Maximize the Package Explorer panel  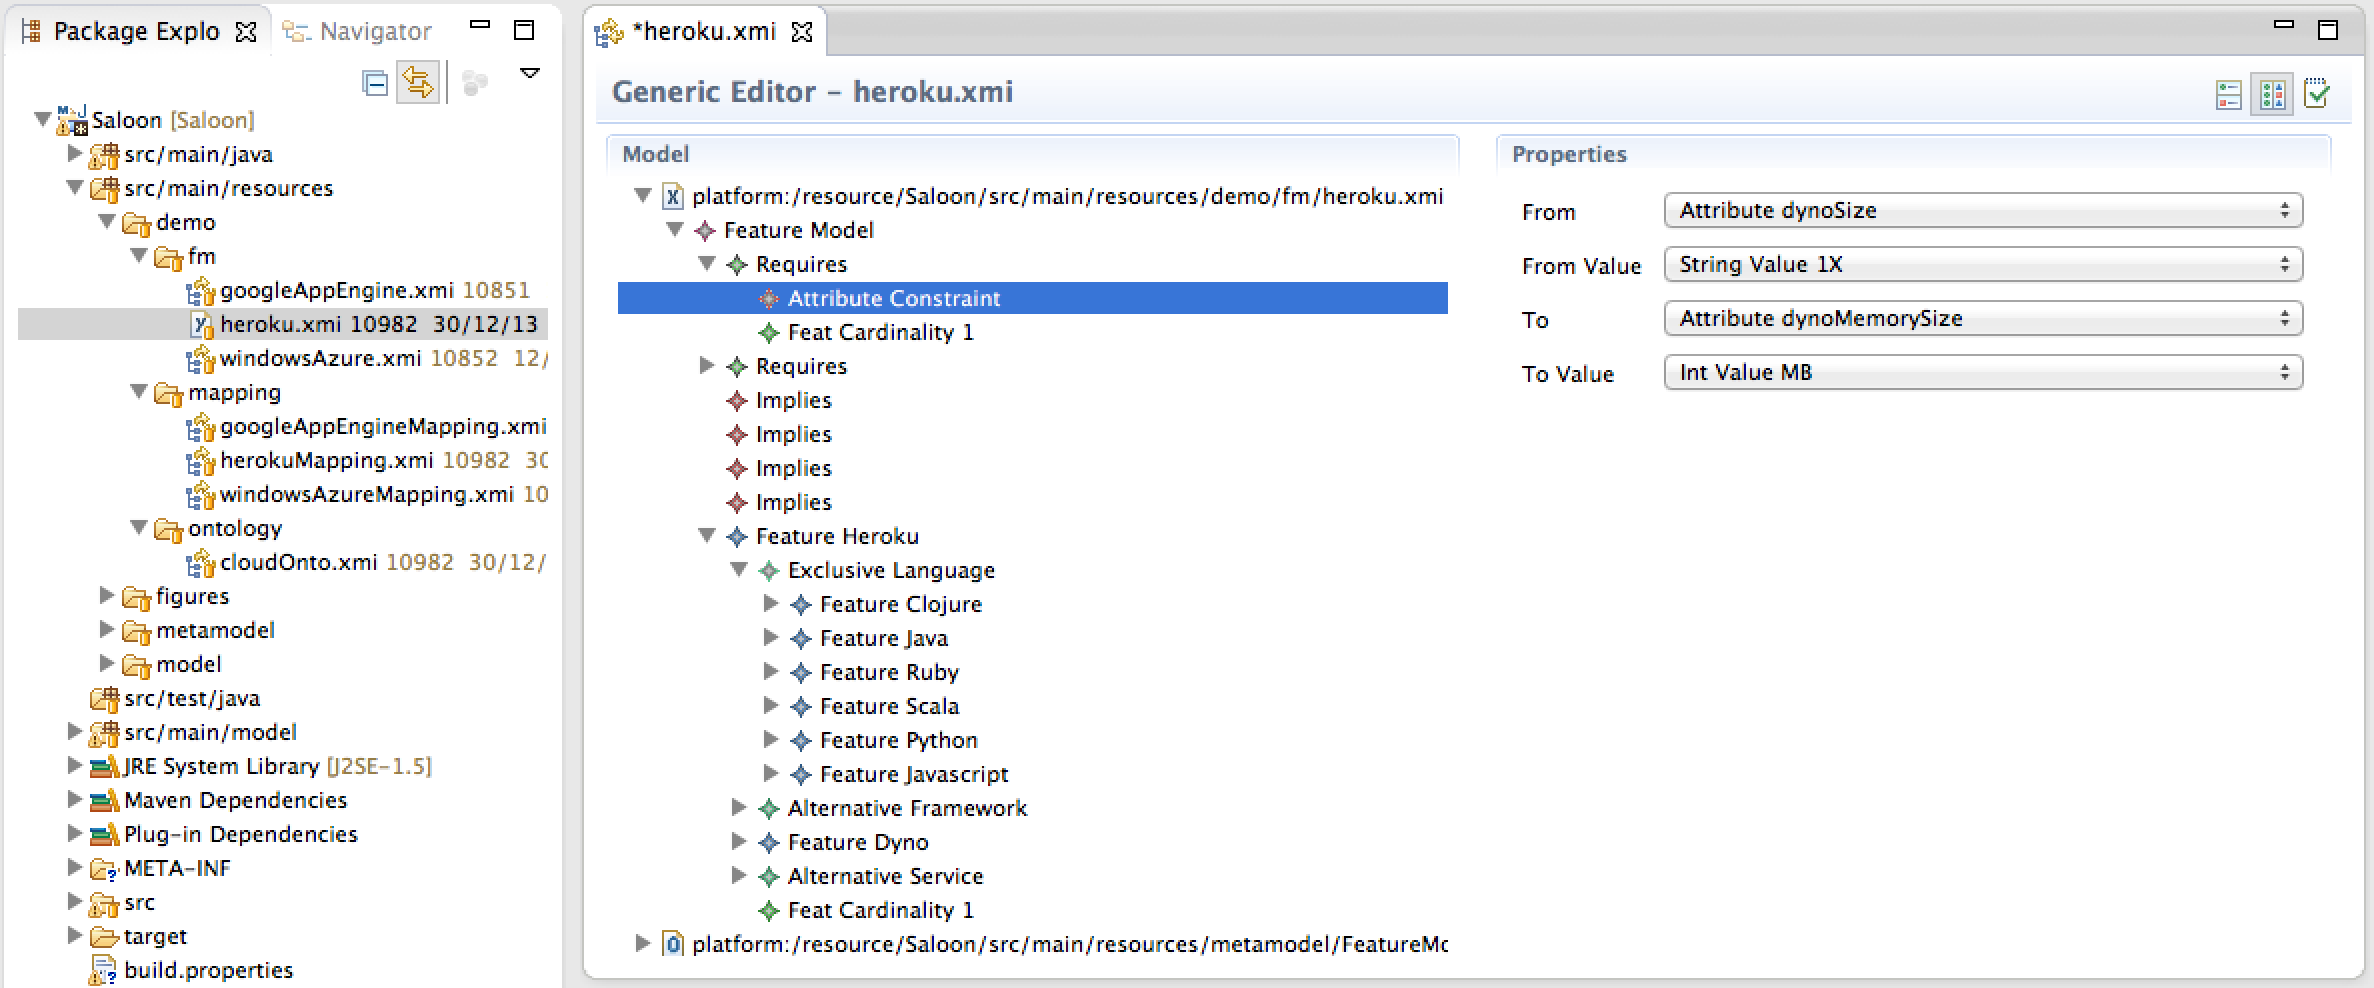524,30
